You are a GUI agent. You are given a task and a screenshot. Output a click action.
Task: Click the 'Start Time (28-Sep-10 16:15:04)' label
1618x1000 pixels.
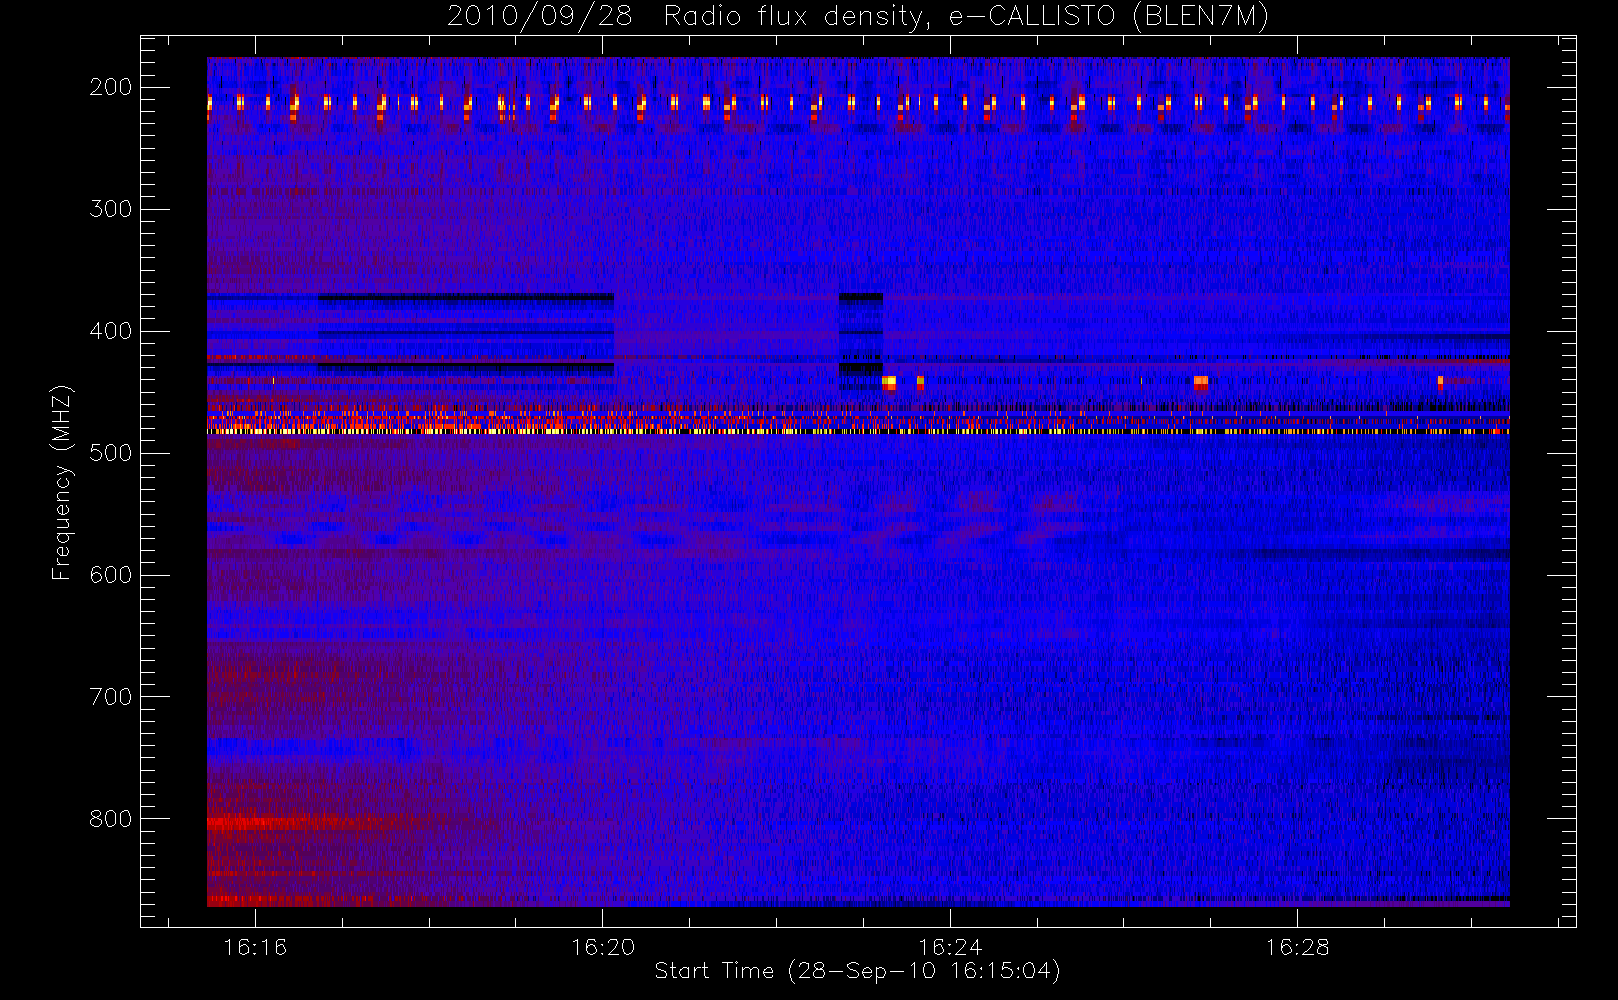pyautogui.click(x=857, y=971)
